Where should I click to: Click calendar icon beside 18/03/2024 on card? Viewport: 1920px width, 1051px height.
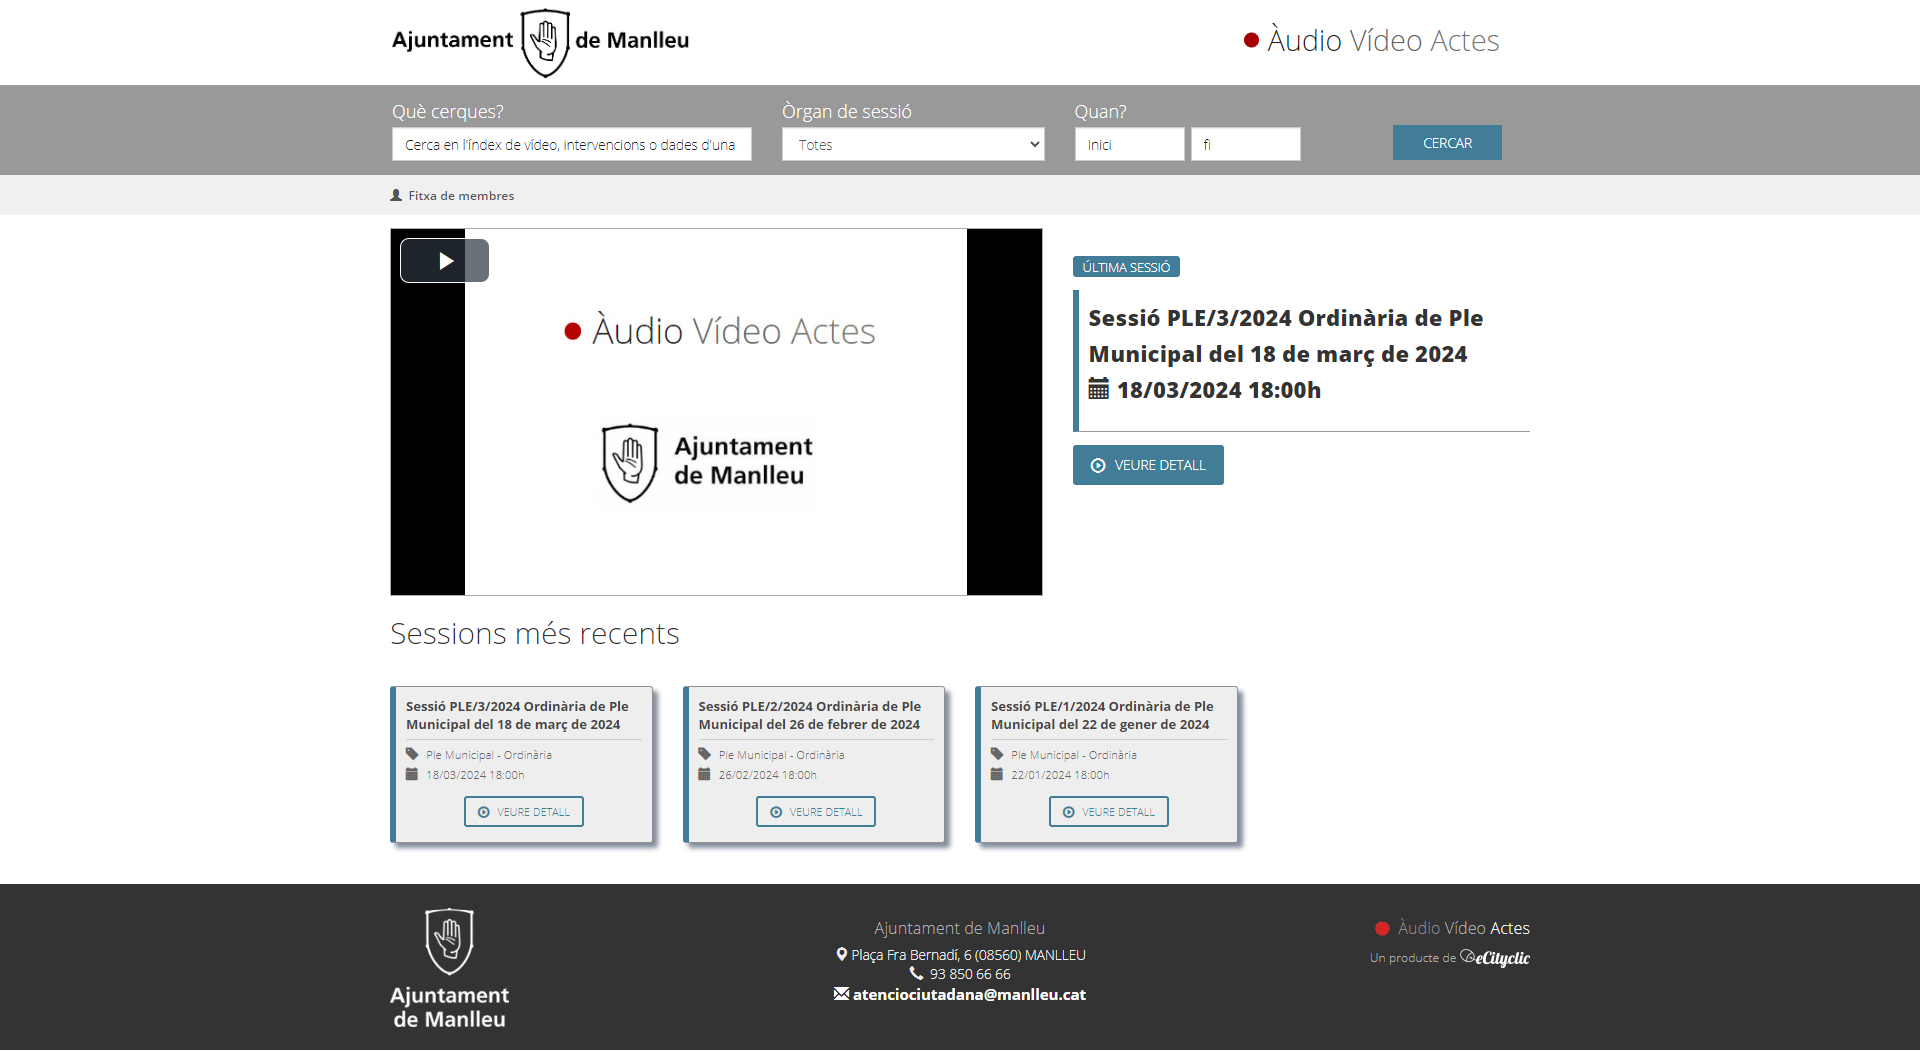pos(412,774)
